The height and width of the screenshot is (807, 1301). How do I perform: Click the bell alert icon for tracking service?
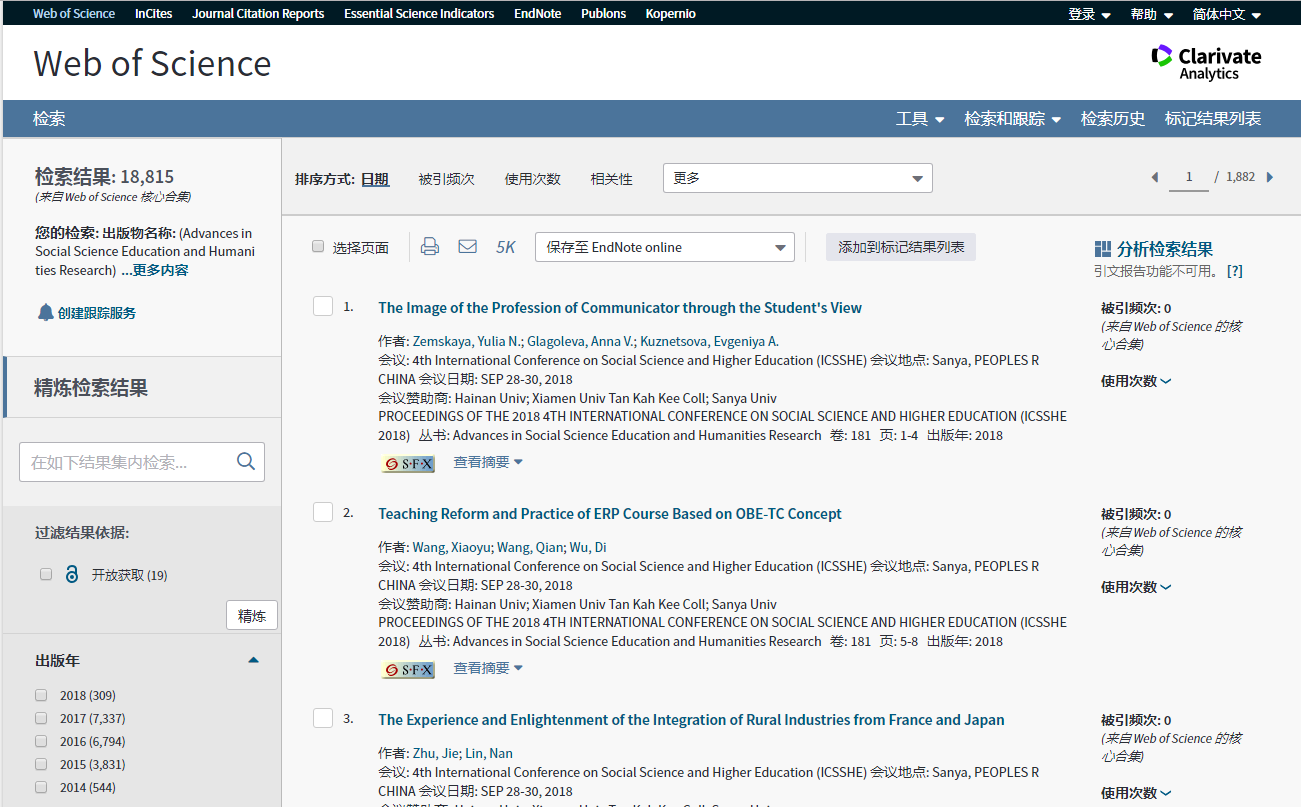click(x=45, y=313)
